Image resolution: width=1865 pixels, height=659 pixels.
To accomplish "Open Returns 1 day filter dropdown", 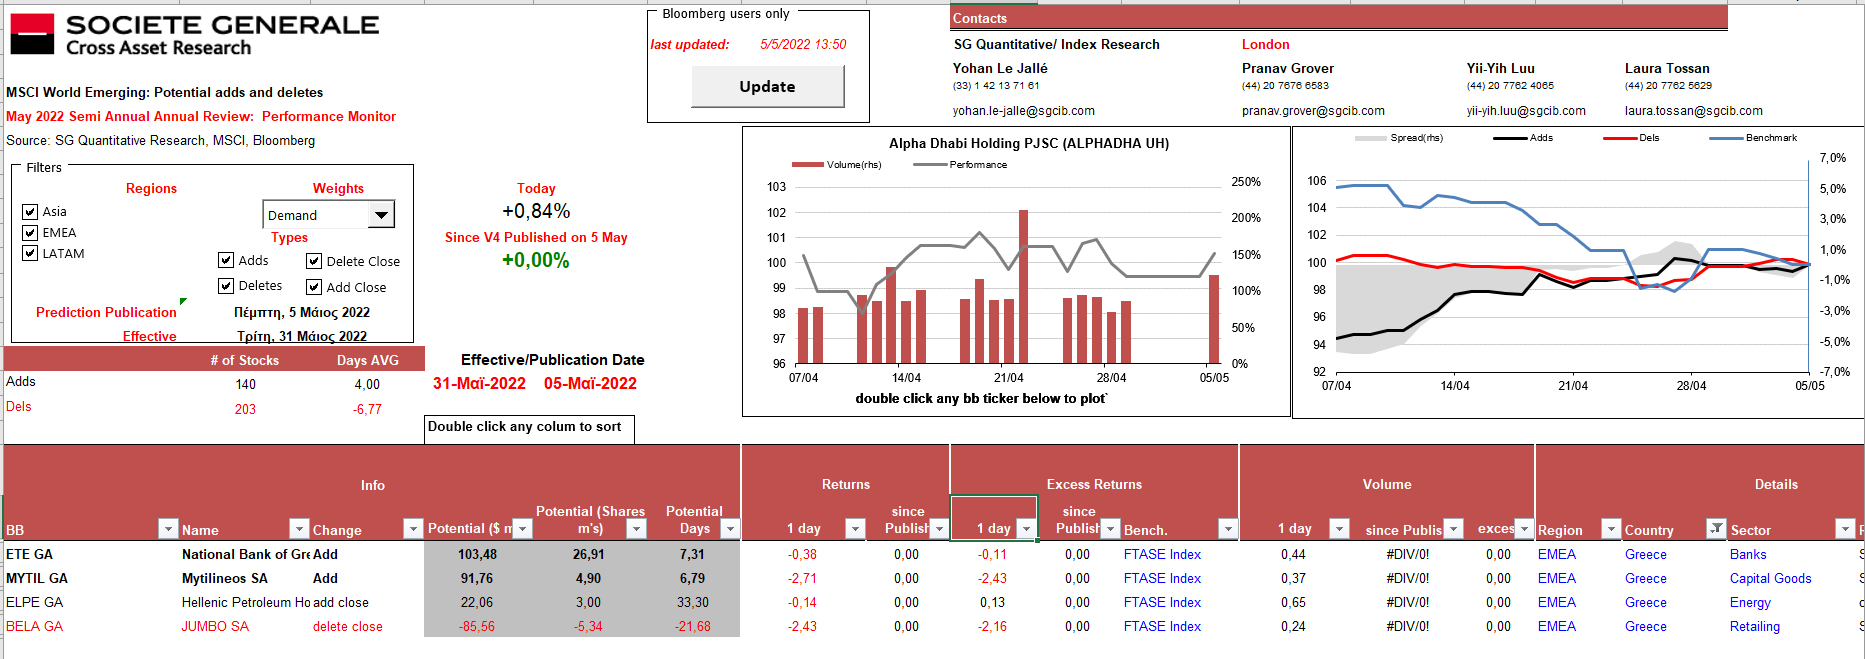I will [855, 529].
